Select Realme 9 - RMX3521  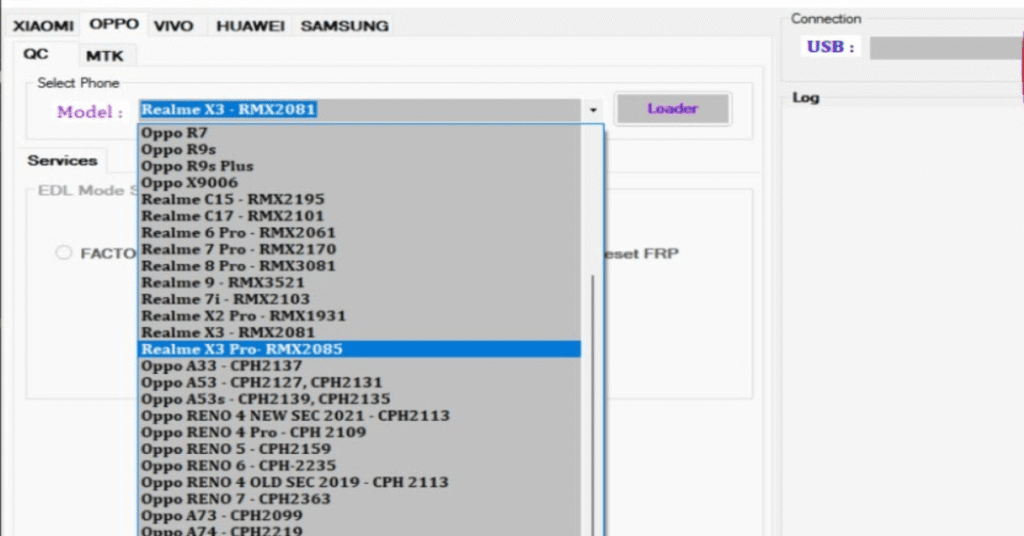[x=360, y=283]
